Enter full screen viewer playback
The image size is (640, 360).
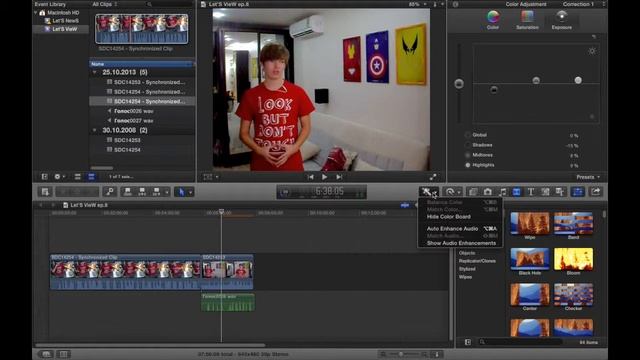(433, 177)
